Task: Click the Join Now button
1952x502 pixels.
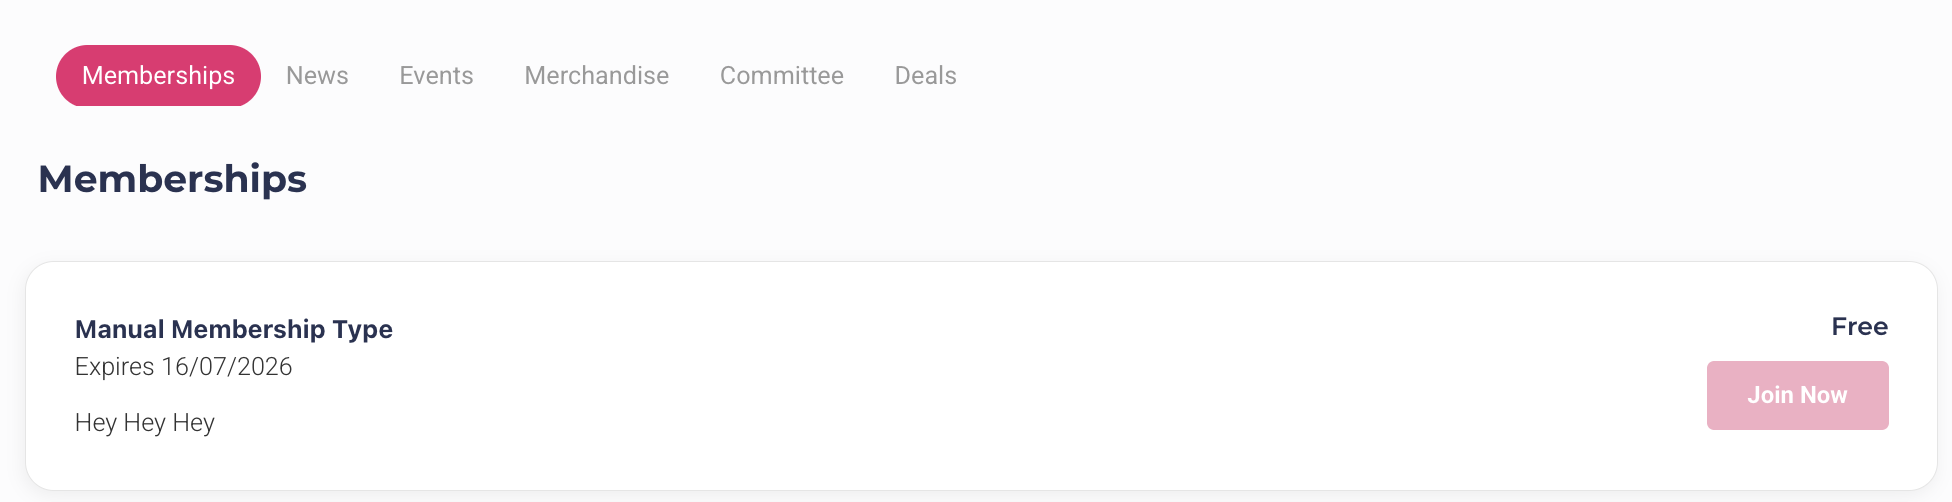Action: tap(1796, 396)
